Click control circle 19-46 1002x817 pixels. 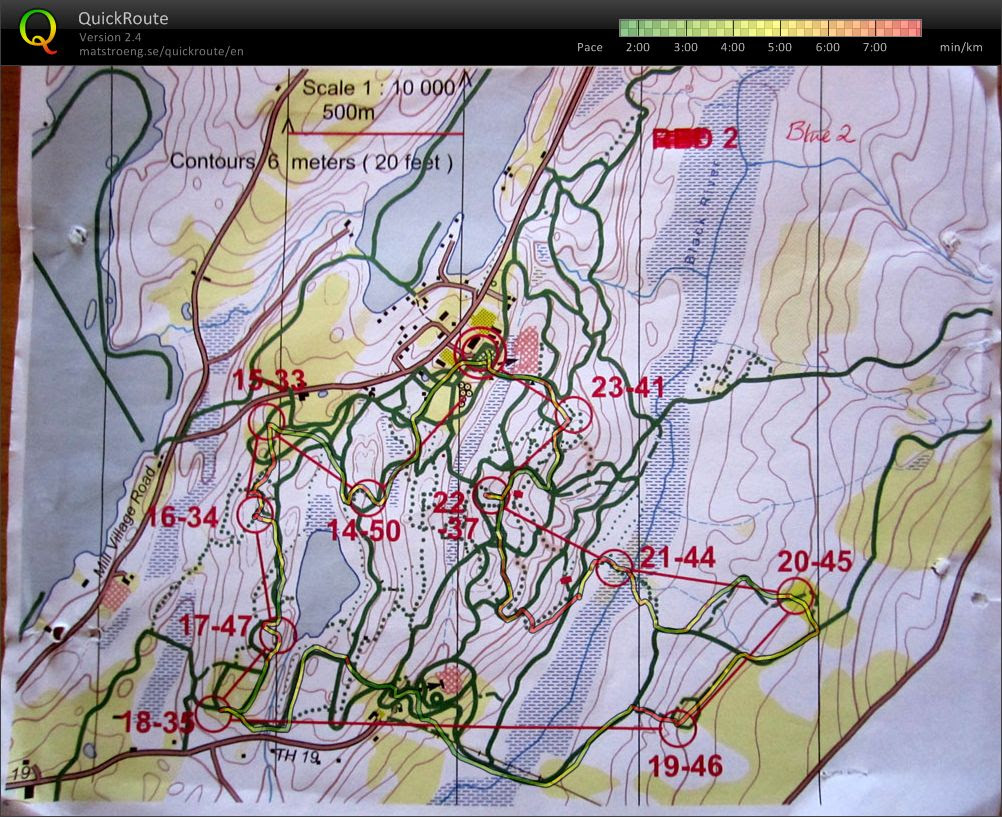[677, 728]
